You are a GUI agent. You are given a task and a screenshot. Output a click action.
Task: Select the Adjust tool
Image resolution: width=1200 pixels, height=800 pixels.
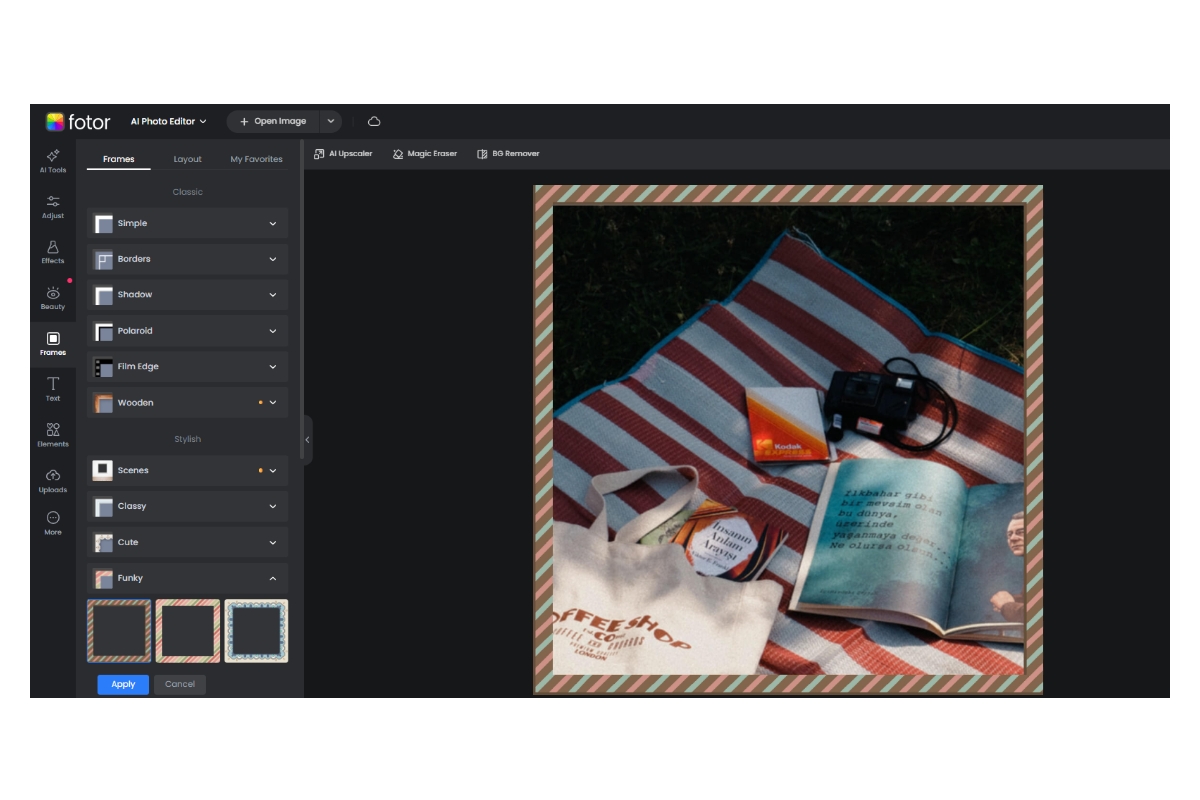(53, 207)
